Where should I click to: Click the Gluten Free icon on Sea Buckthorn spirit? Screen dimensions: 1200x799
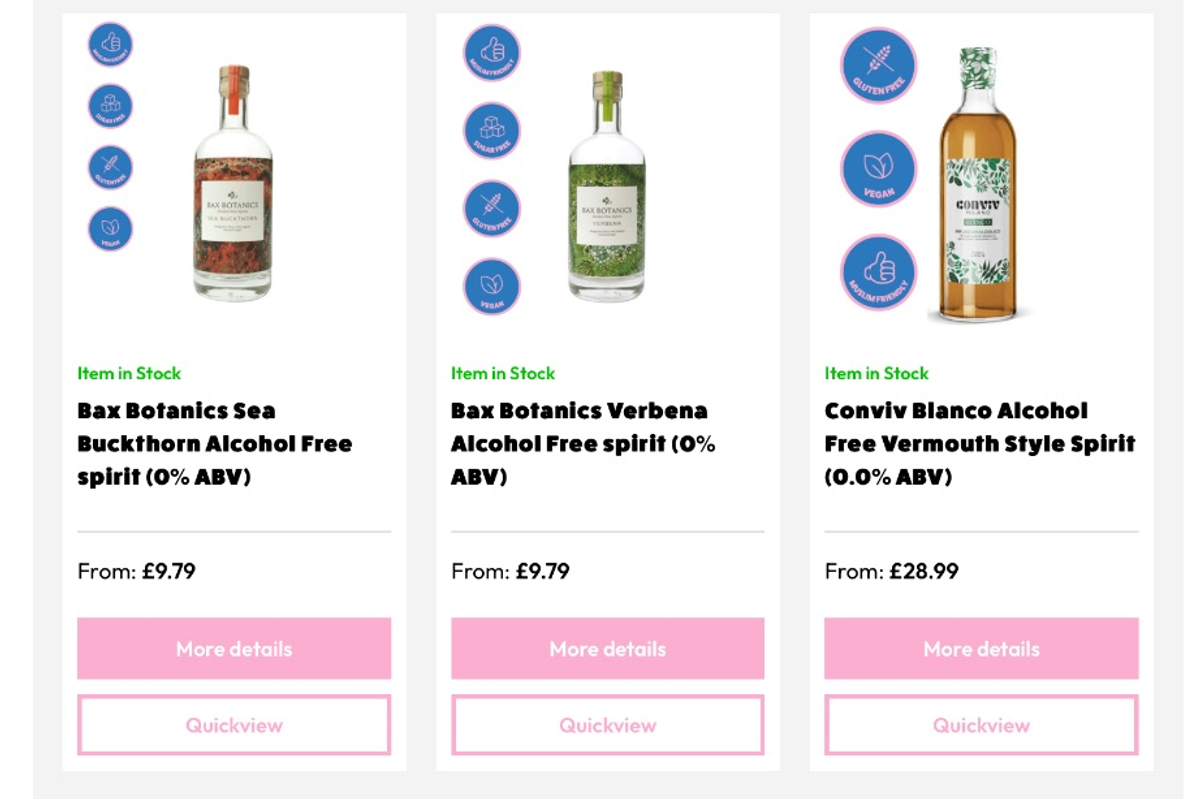[x=110, y=167]
